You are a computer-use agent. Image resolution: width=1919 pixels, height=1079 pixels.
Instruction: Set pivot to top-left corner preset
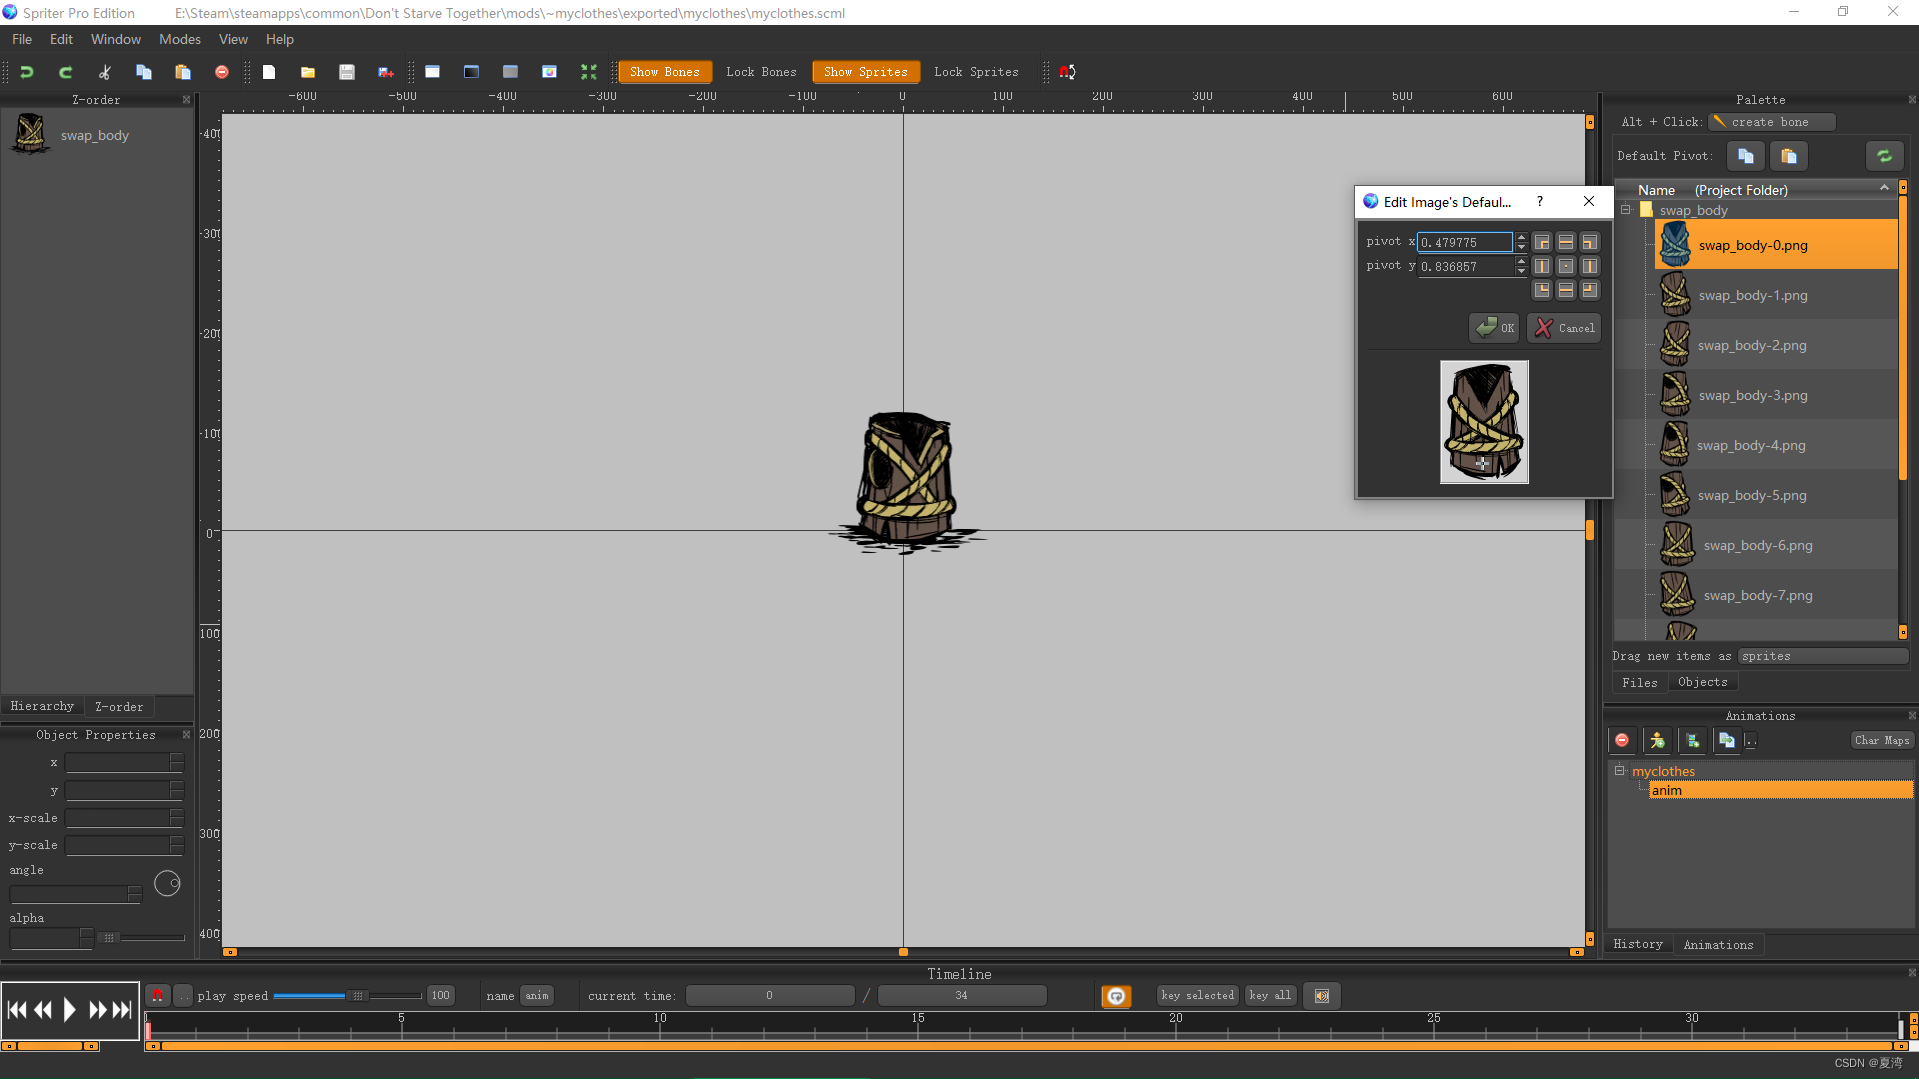coord(1542,242)
